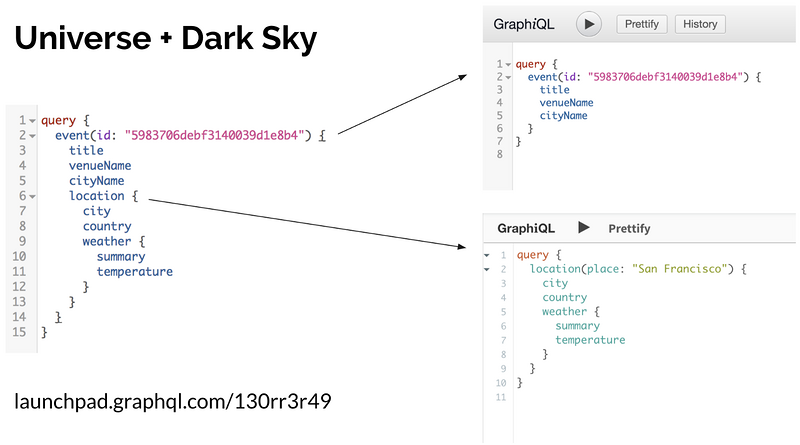Click the event id string in upper GraphiQL editor
Image resolution: width=800 pixels, height=445 pixels.
(665, 77)
